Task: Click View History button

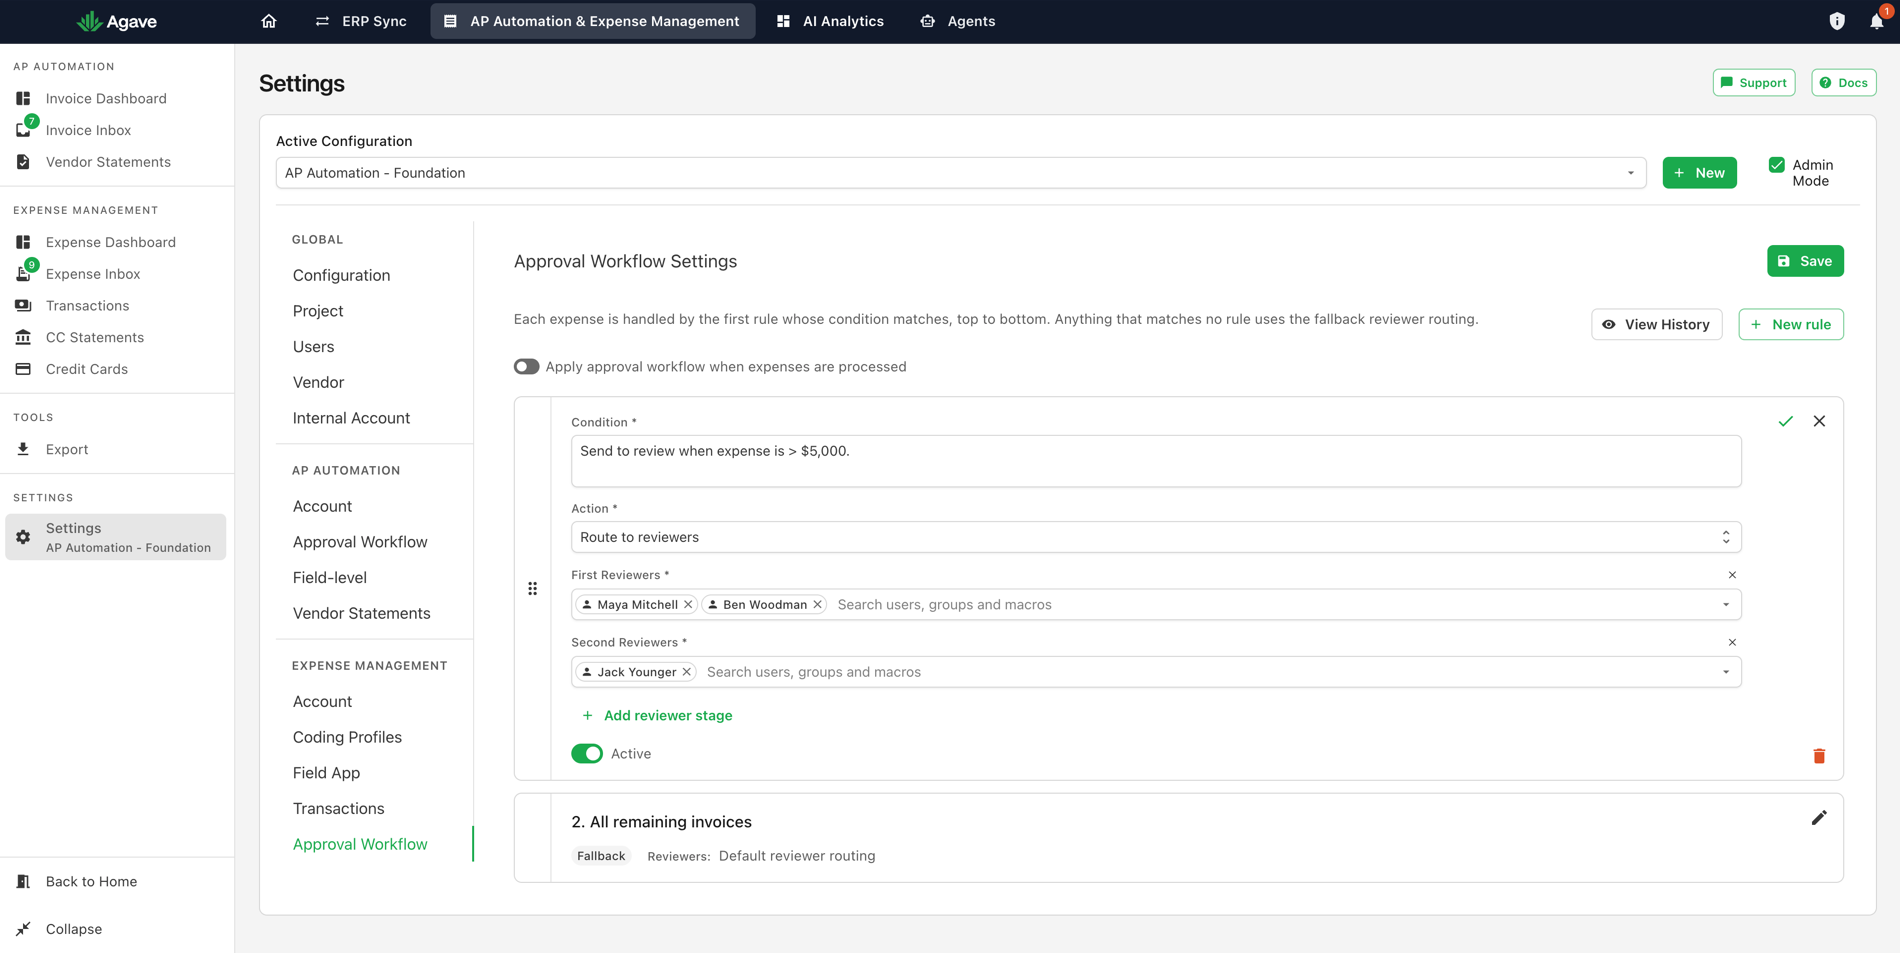Action: coord(1656,324)
